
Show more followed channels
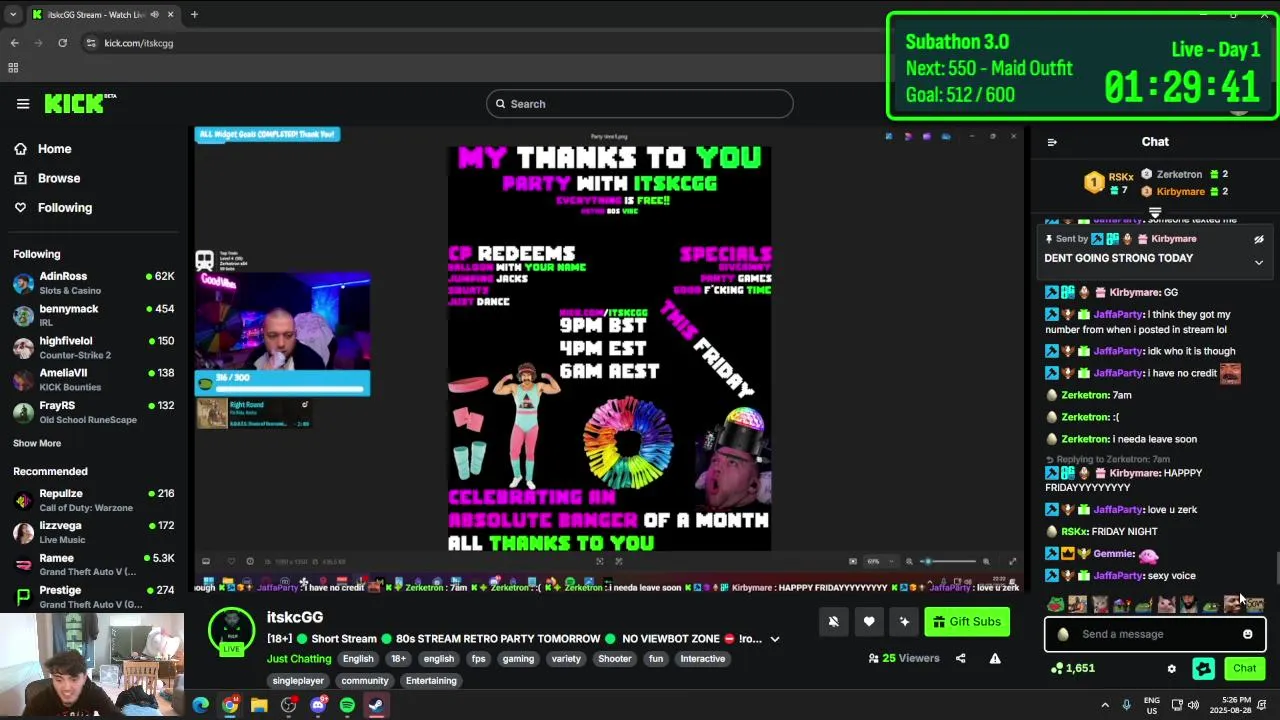pos(37,443)
